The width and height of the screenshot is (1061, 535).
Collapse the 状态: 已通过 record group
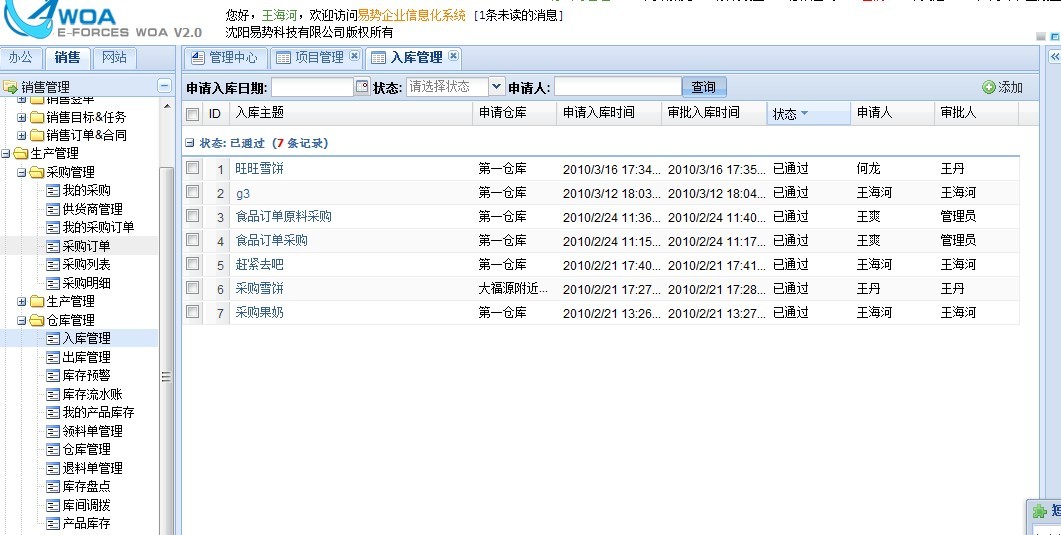point(190,143)
